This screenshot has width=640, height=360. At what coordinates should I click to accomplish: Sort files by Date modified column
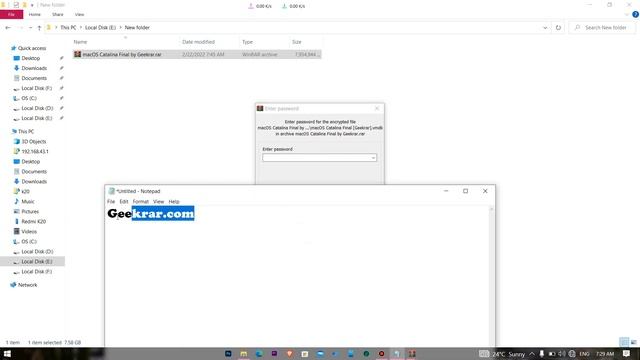click(x=198, y=42)
